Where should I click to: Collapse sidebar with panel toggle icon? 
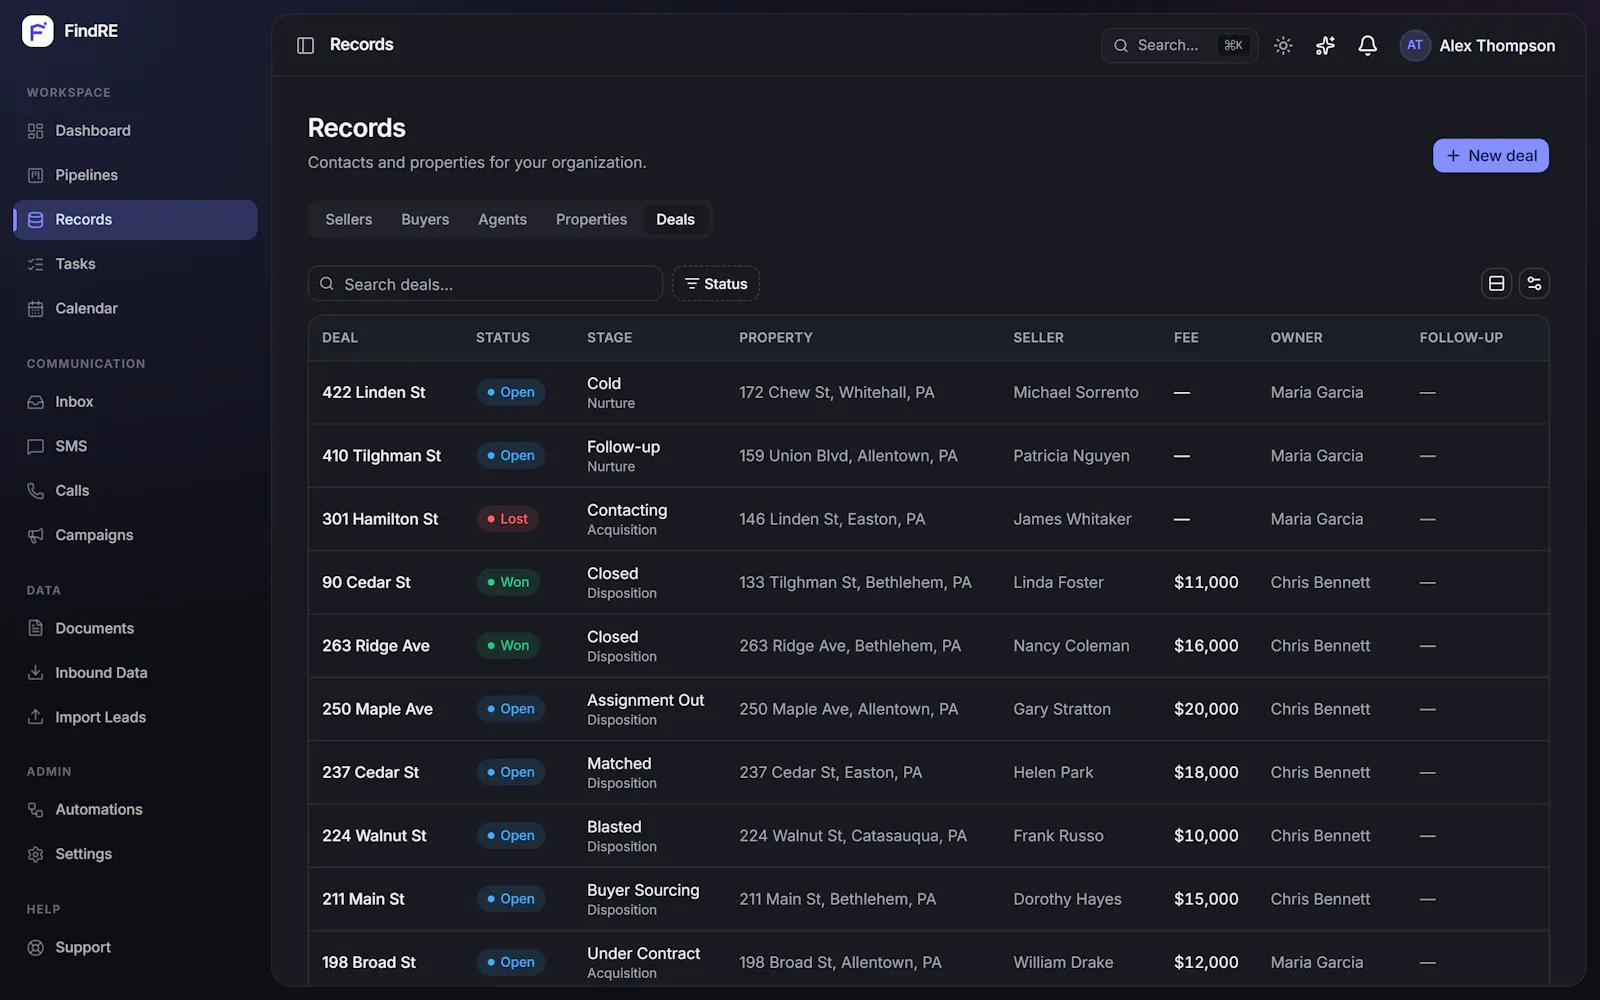point(306,45)
